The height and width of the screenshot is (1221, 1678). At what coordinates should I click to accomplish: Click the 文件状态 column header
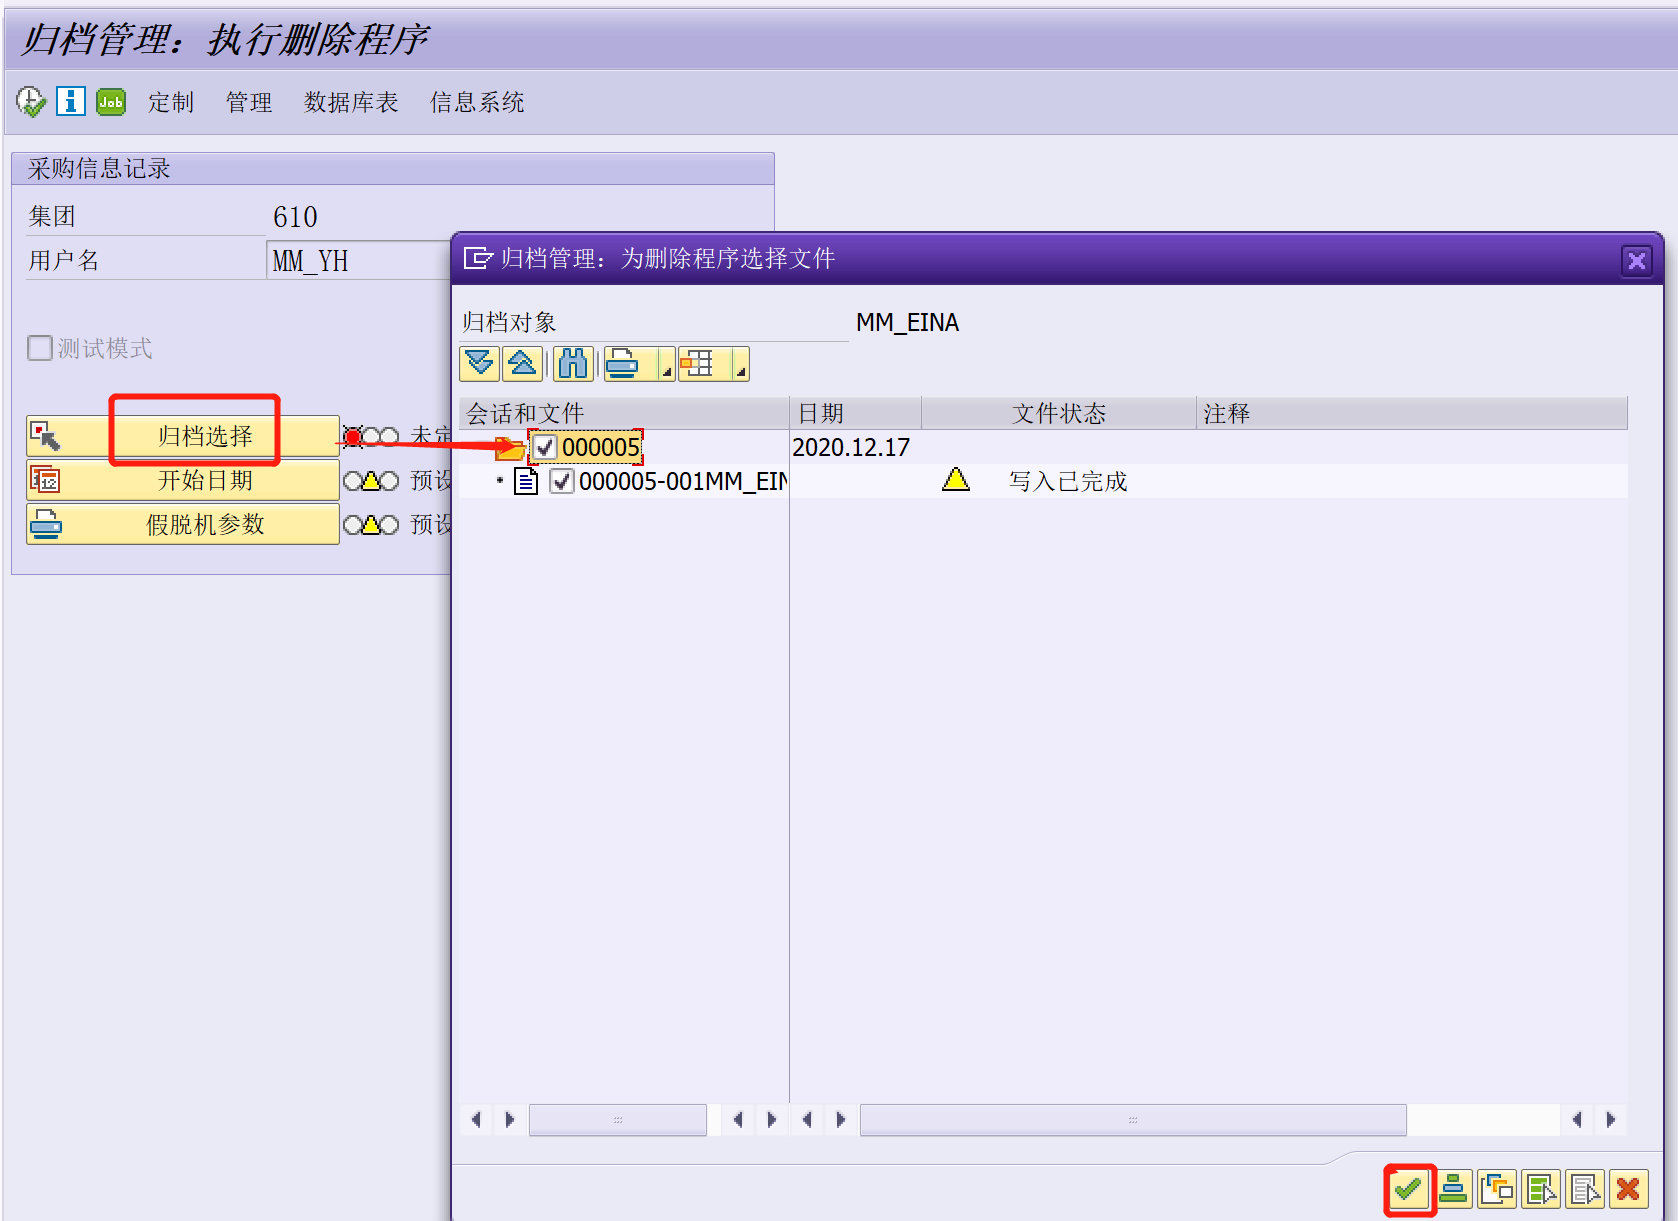point(1059,413)
